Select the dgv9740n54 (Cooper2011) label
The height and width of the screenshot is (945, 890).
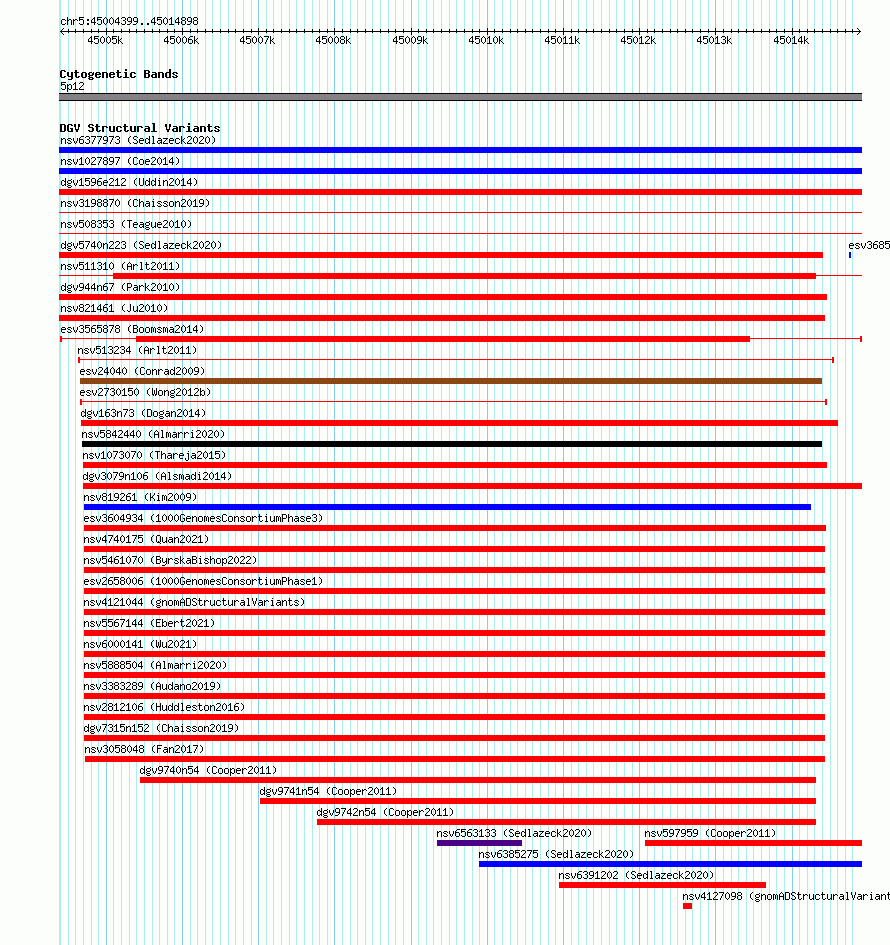click(208, 770)
